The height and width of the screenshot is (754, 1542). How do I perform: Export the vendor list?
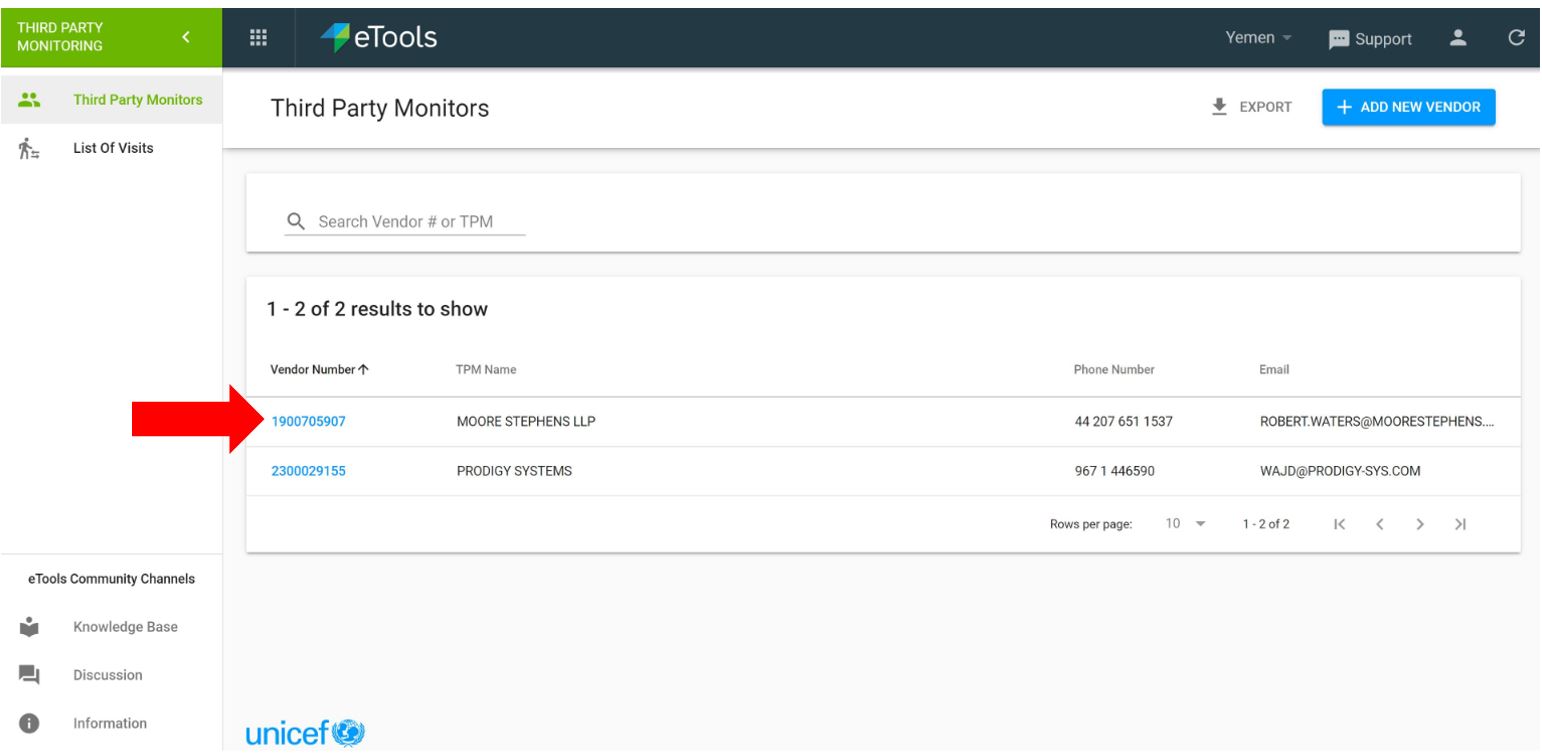coord(1251,107)
